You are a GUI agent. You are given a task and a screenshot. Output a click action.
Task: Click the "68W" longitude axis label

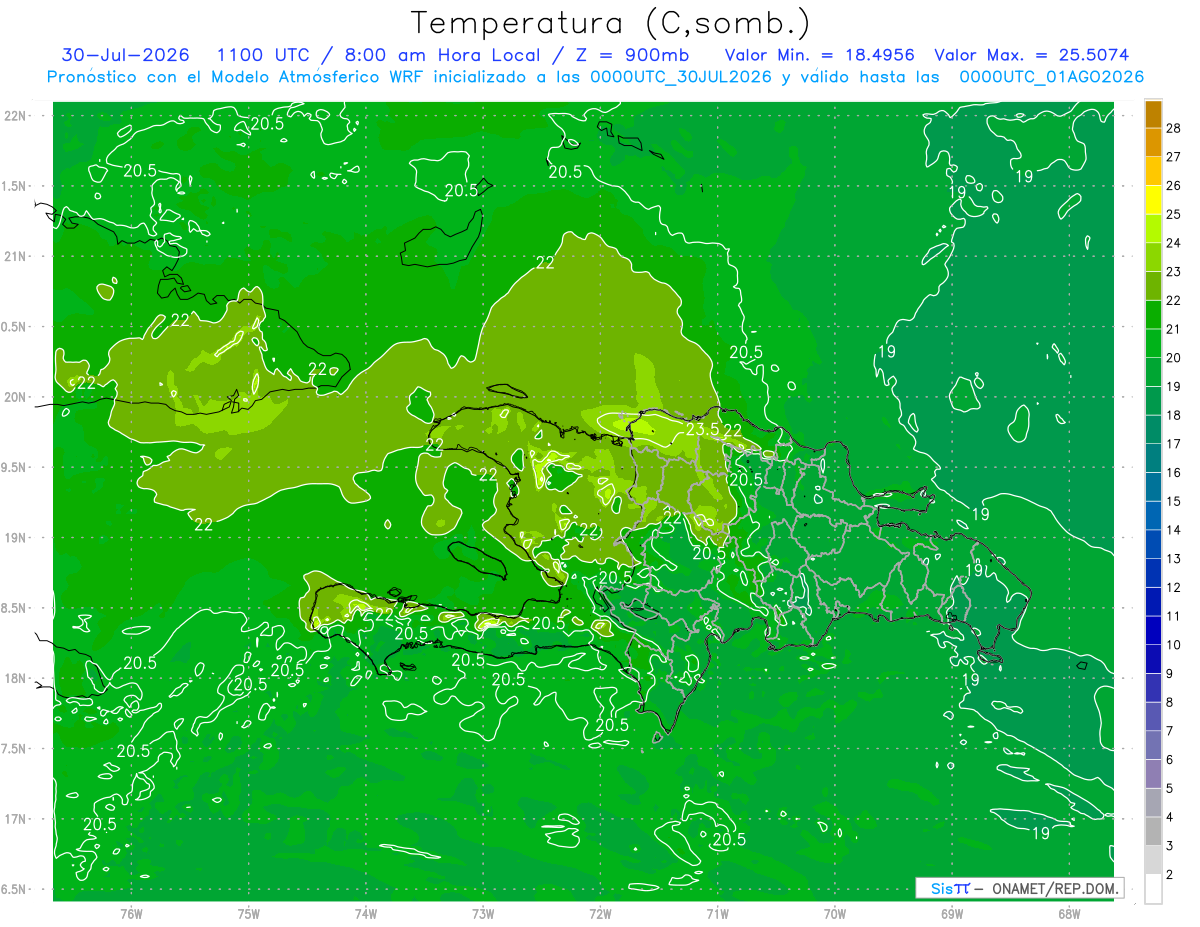click(x=1069, y=913)
